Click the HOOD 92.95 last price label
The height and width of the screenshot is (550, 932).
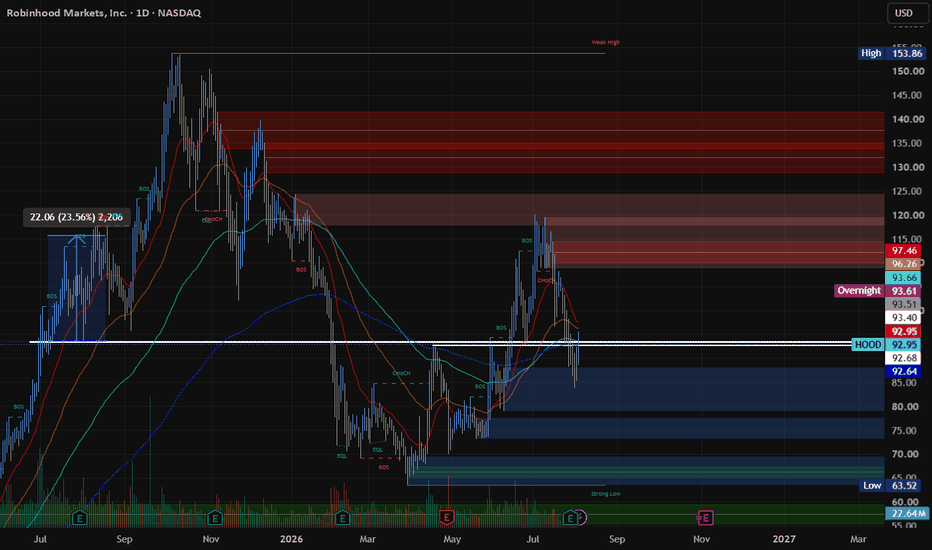click(x=888, y=345)
